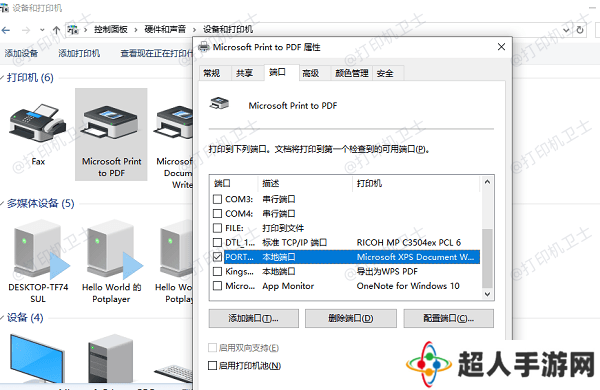Check the COM3: port checkbox

coord(217,199)
